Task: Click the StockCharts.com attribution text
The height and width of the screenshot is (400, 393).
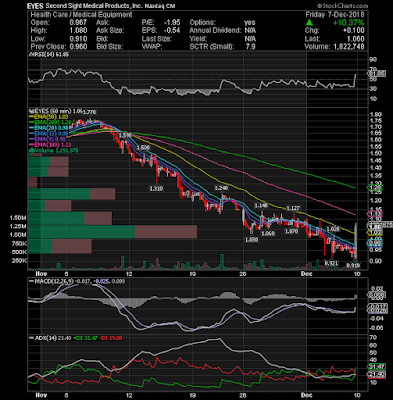Action: click(x=343, y=6)
